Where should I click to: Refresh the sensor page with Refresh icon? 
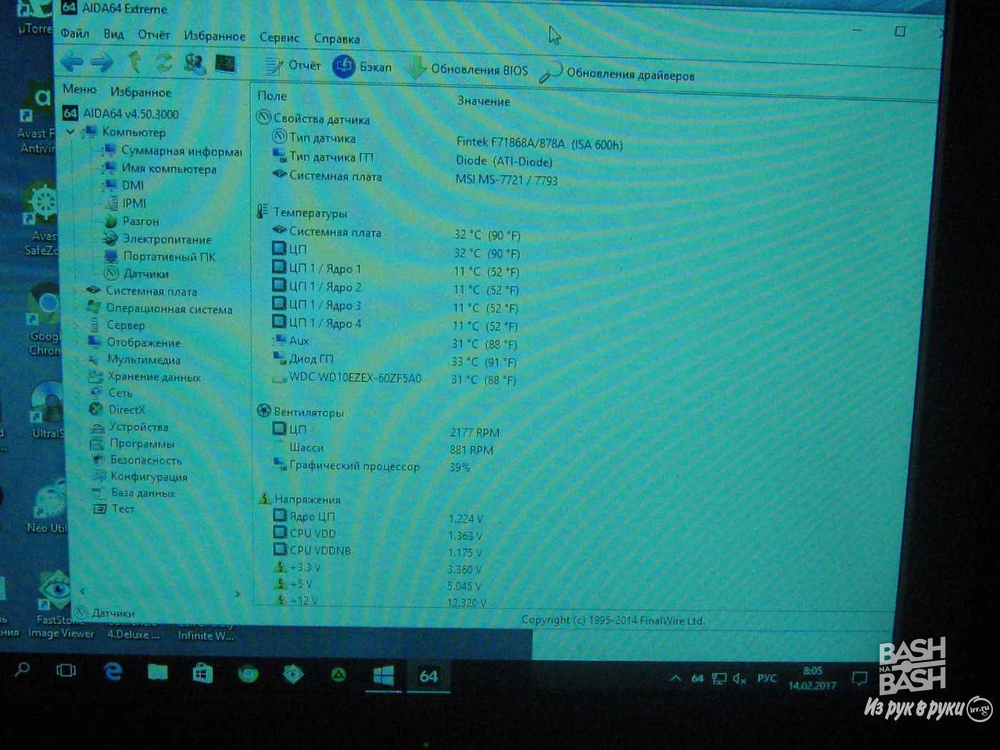click(x=164, y=62)
